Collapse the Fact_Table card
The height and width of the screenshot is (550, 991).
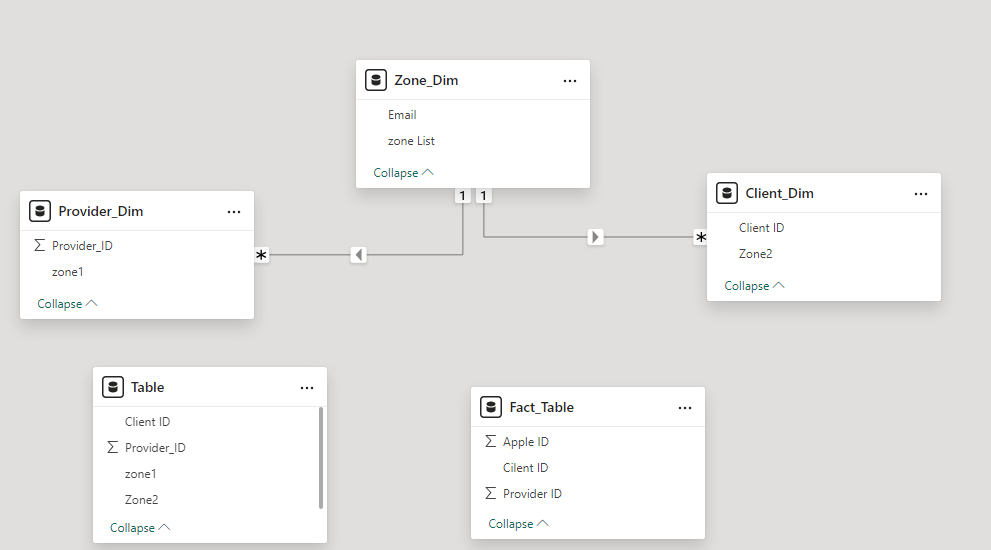[x=518, y=523]
